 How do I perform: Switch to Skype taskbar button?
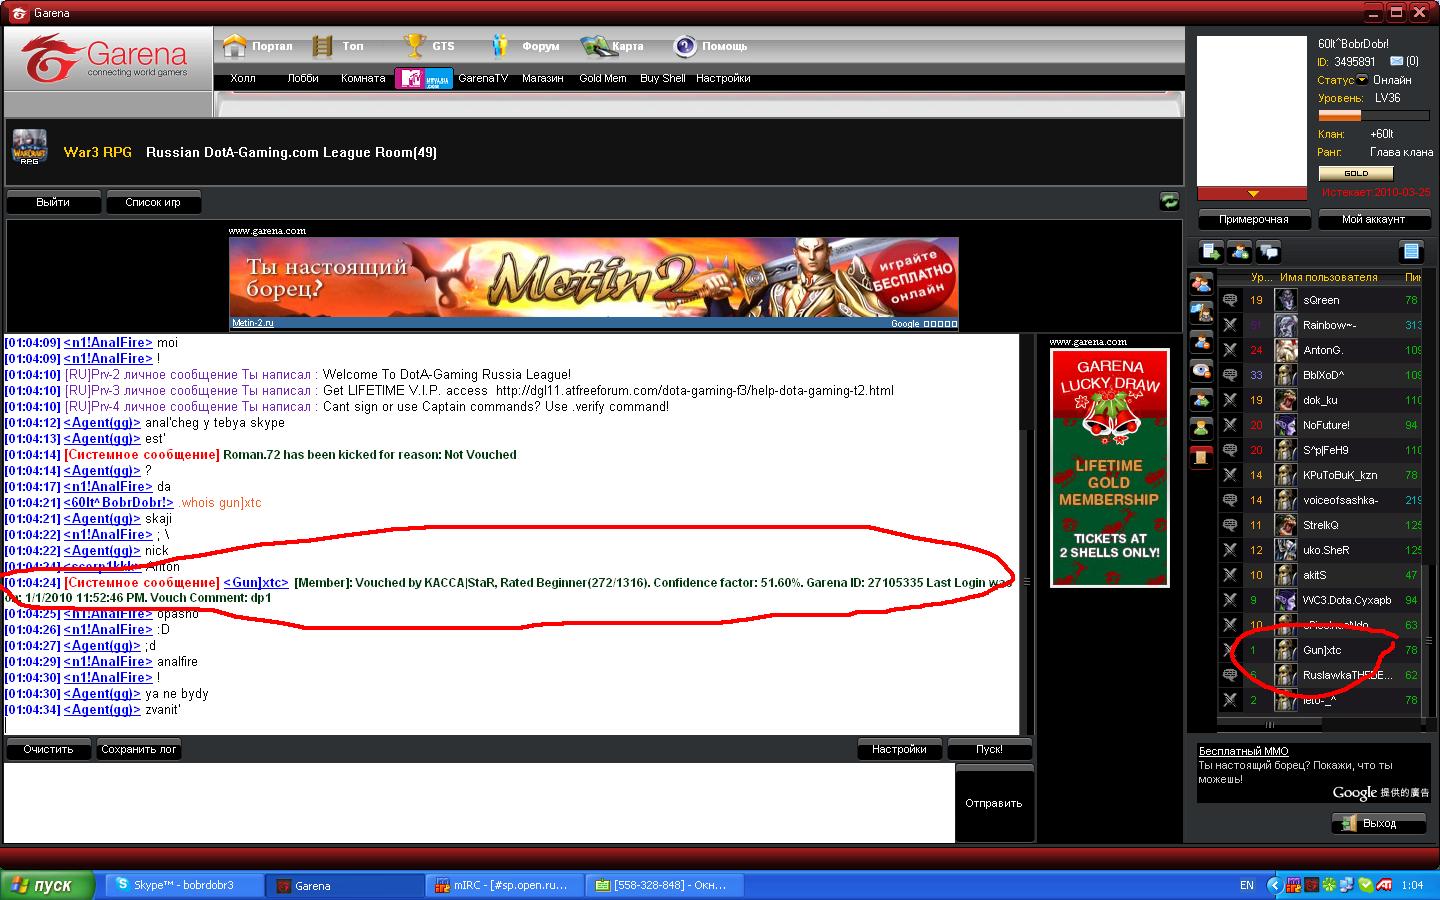coord(185,885)
